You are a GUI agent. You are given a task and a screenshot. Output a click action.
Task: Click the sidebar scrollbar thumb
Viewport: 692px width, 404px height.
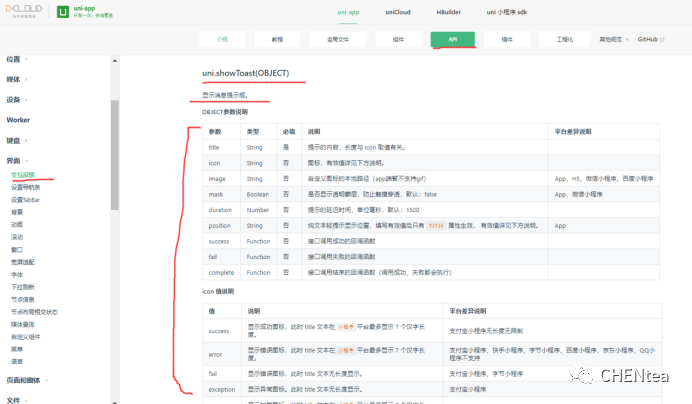pos(115,155)
